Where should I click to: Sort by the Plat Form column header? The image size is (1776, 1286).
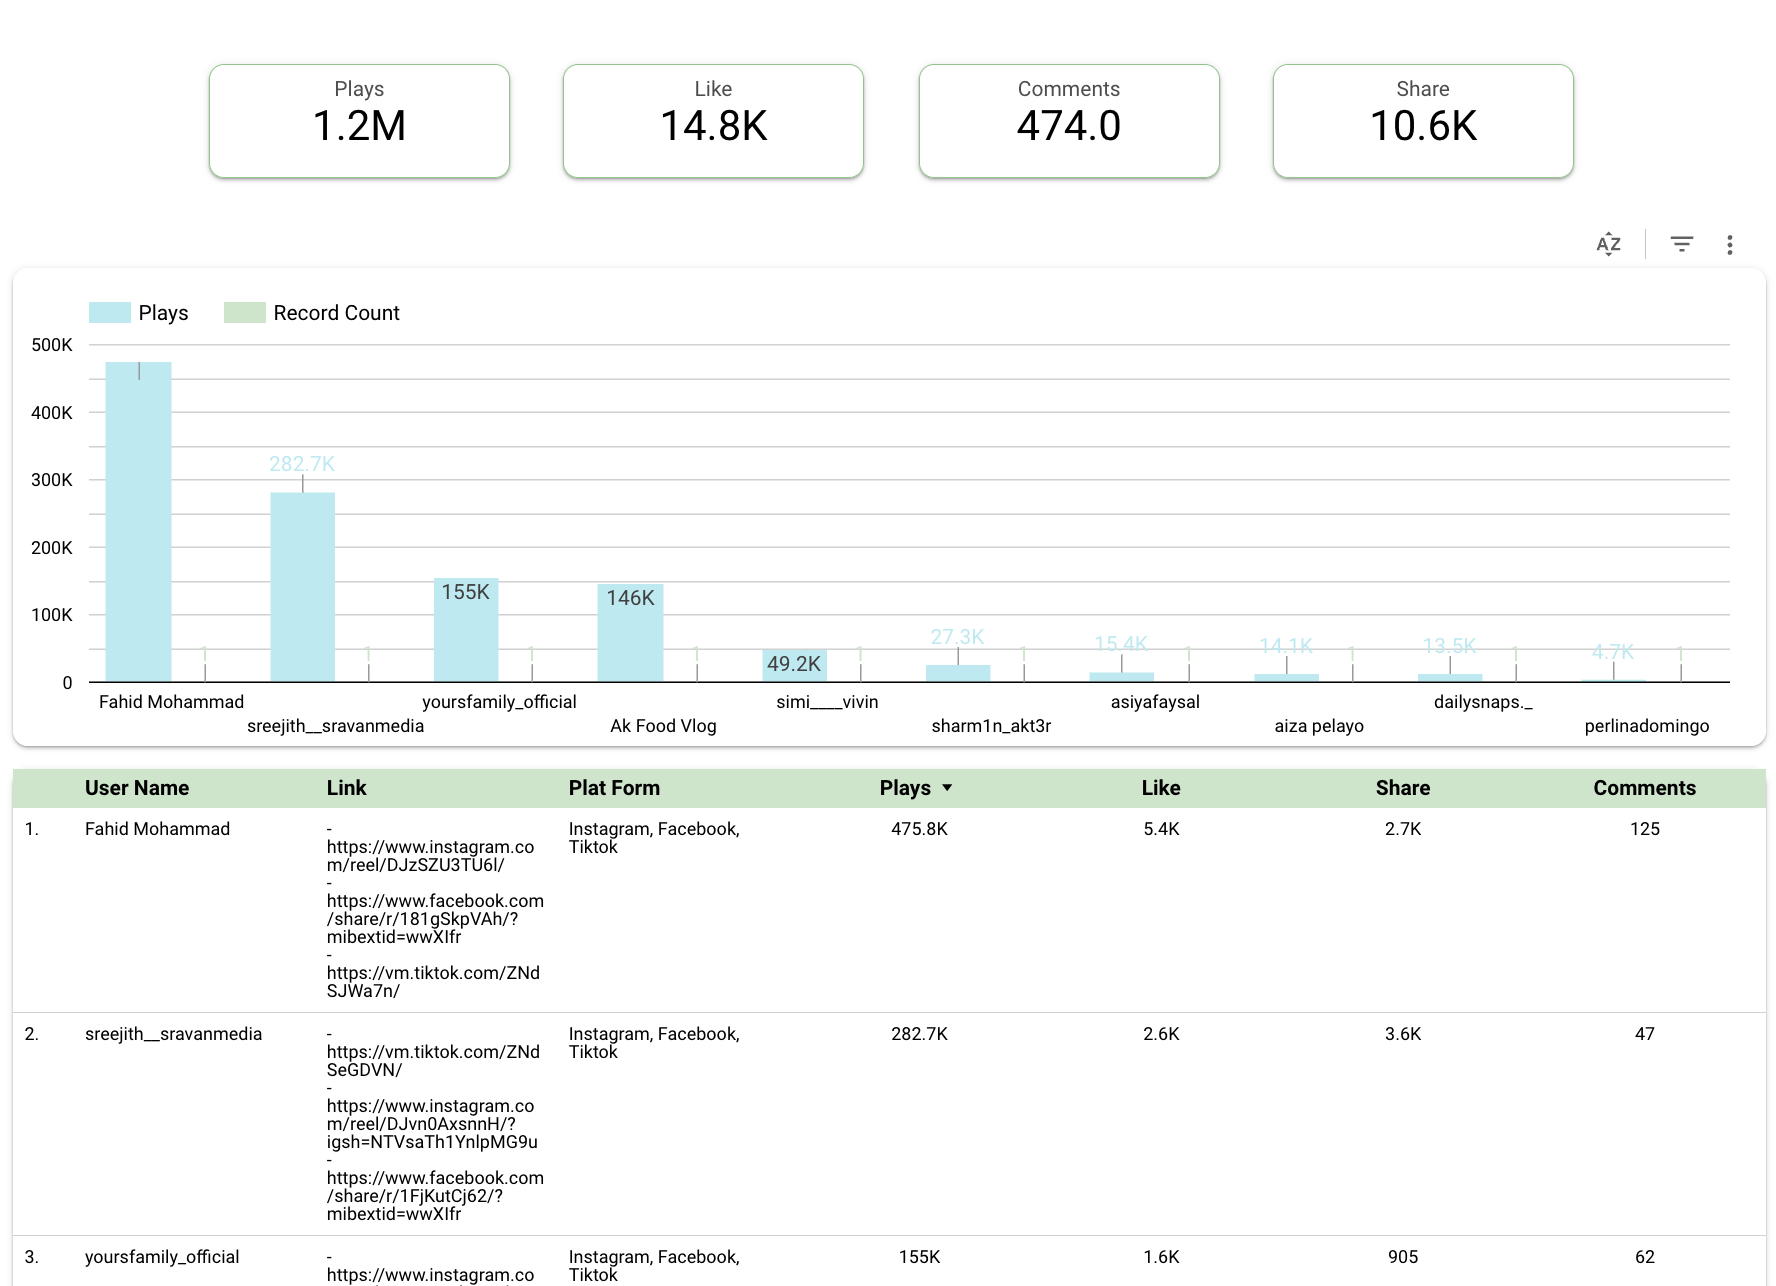(x=614, y=788)
